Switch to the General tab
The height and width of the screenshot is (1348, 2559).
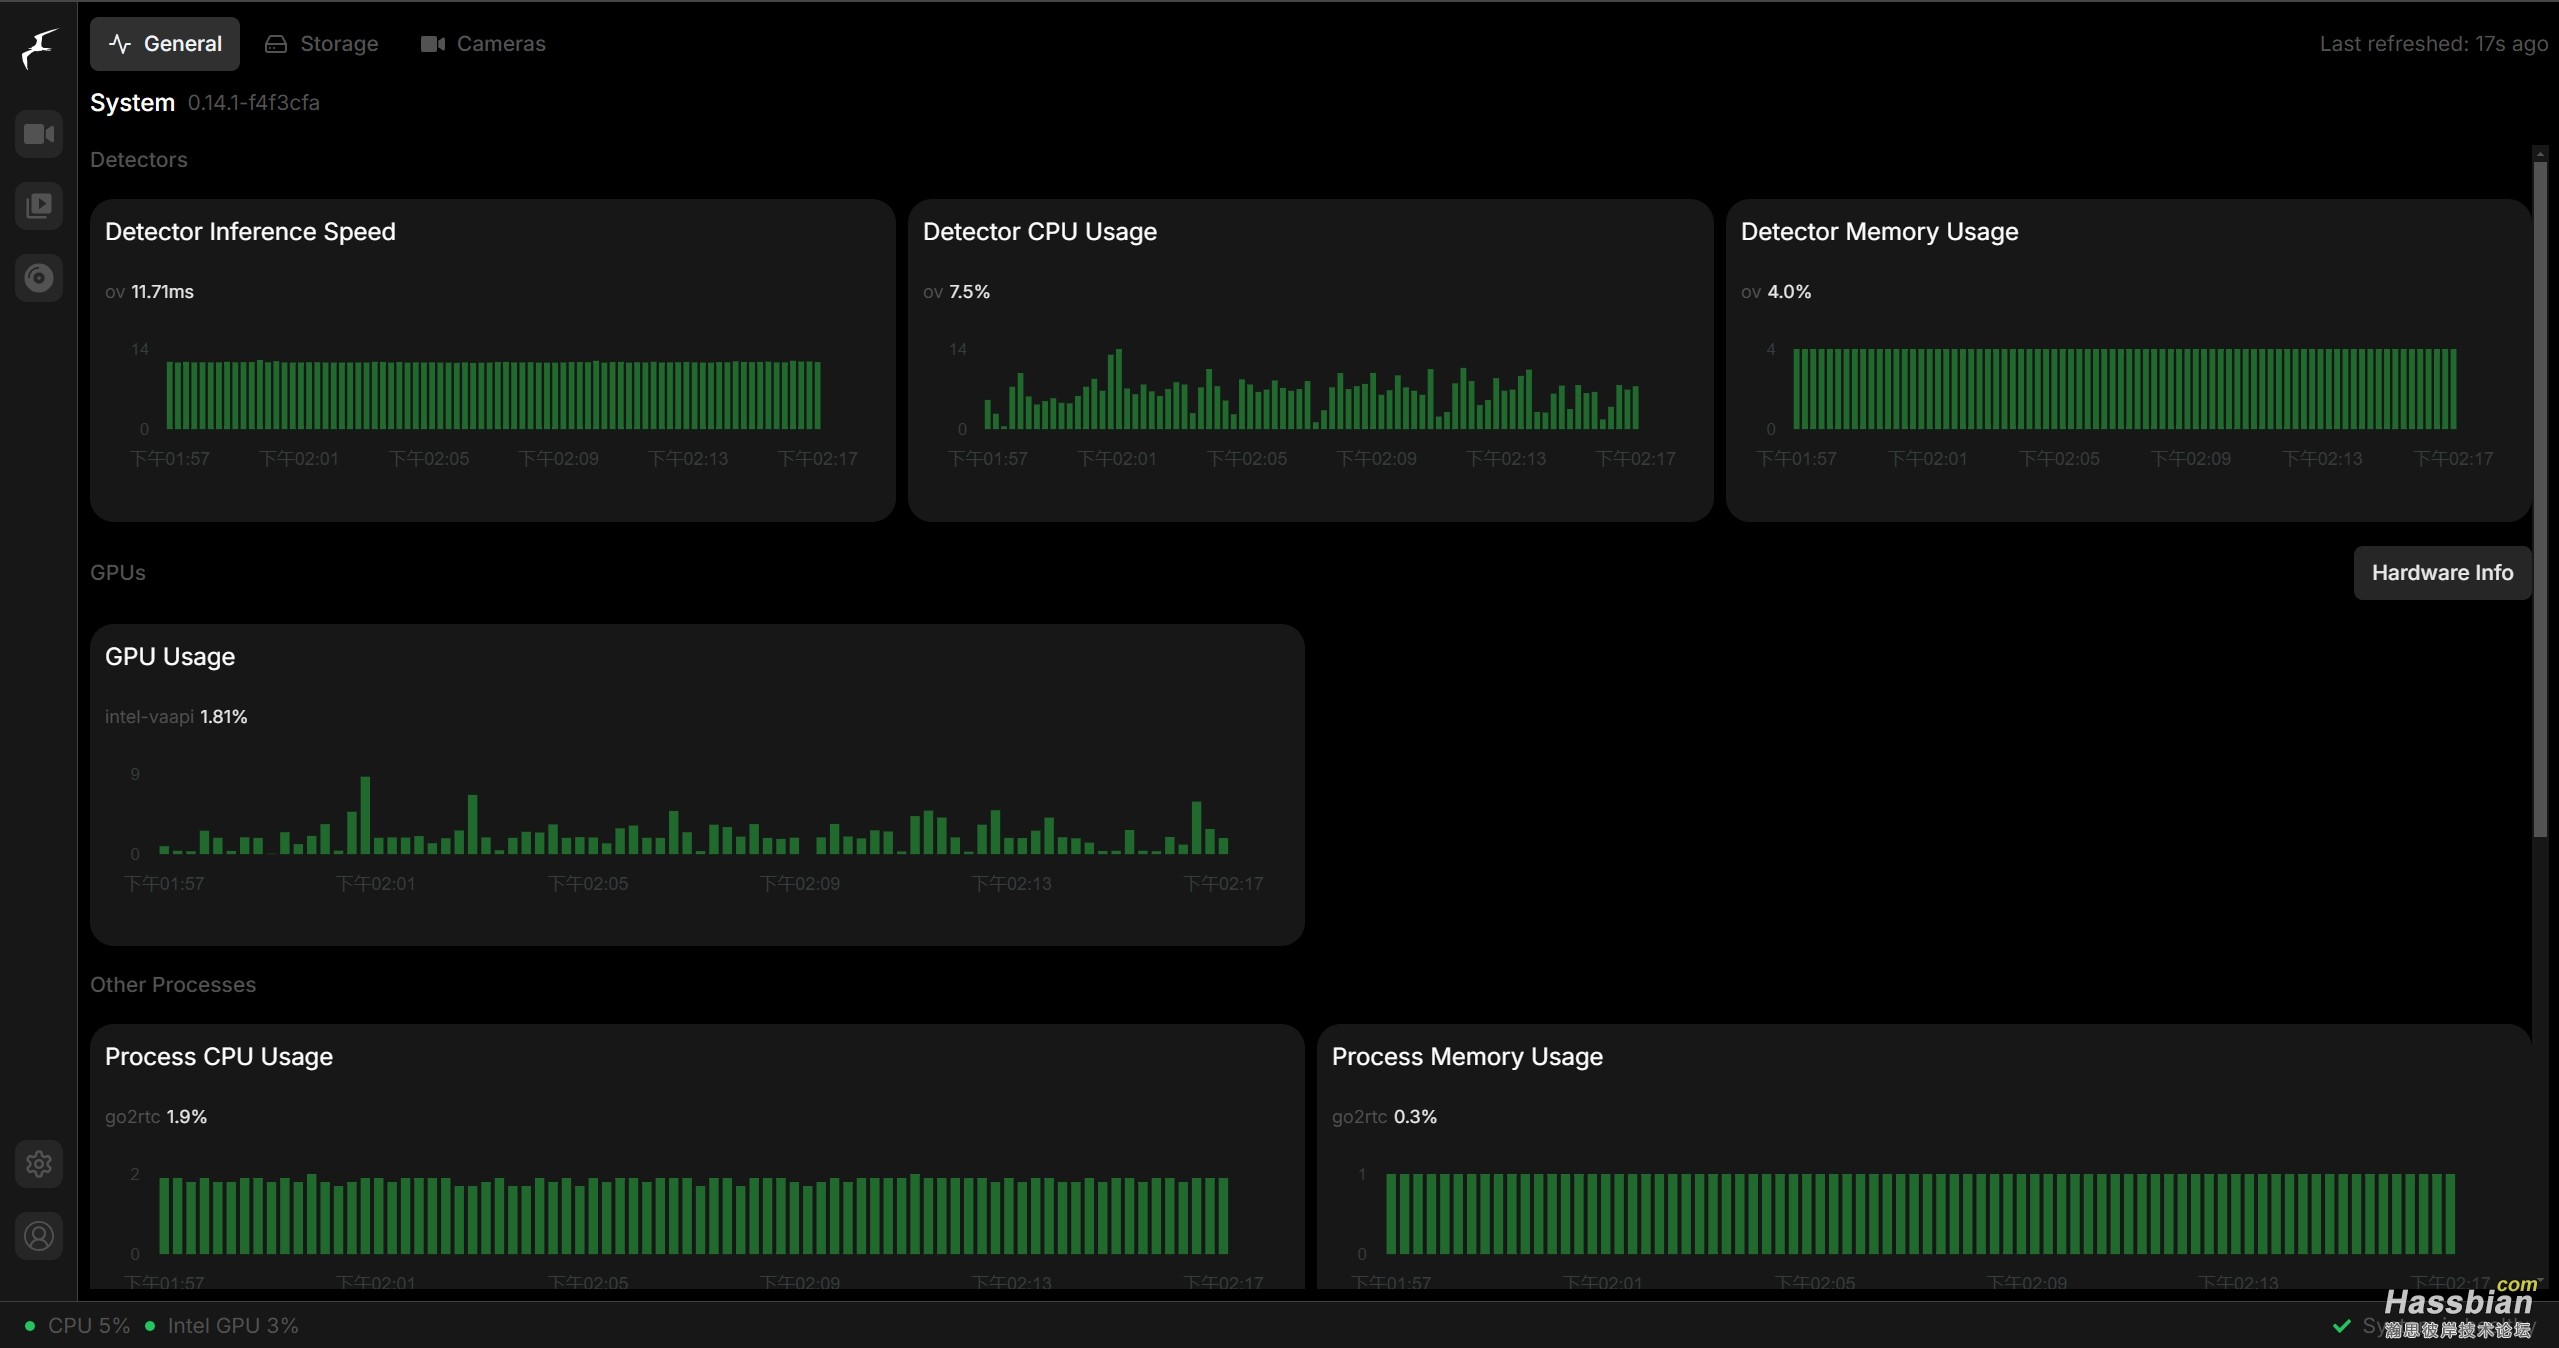[x=165, y=44]
